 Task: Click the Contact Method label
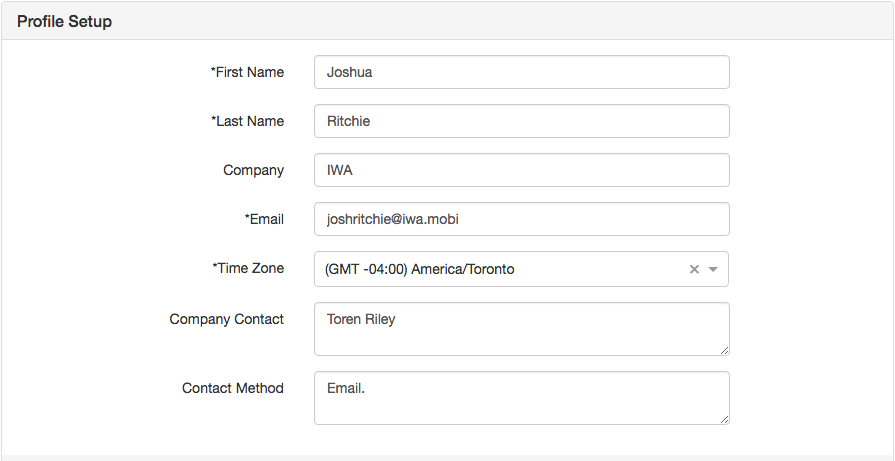pos(233,389)
